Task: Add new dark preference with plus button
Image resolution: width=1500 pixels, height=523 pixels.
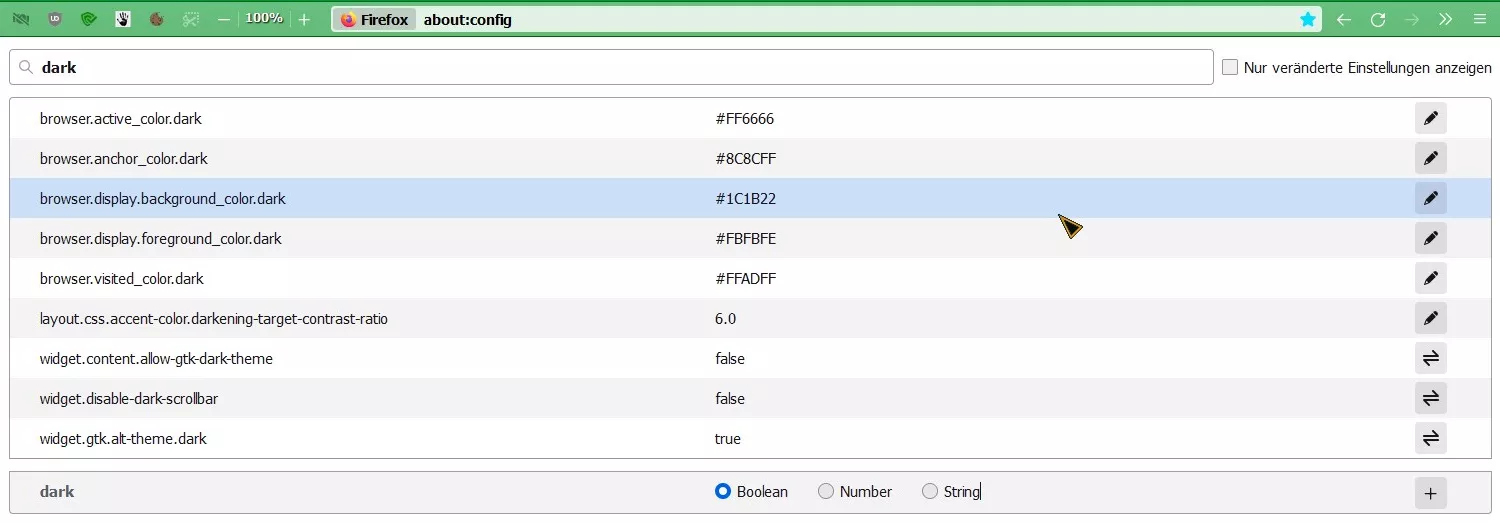Action: pyautogui.click(x=1431, y=492)
